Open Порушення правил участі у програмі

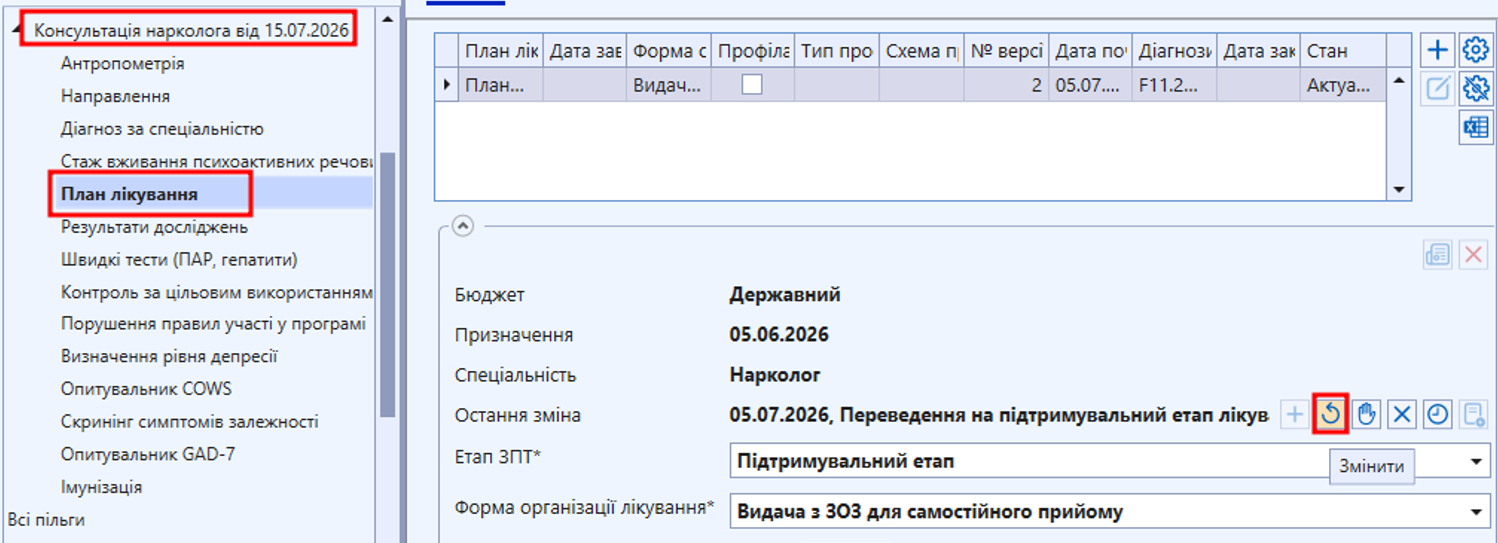(x=213, y=324)
